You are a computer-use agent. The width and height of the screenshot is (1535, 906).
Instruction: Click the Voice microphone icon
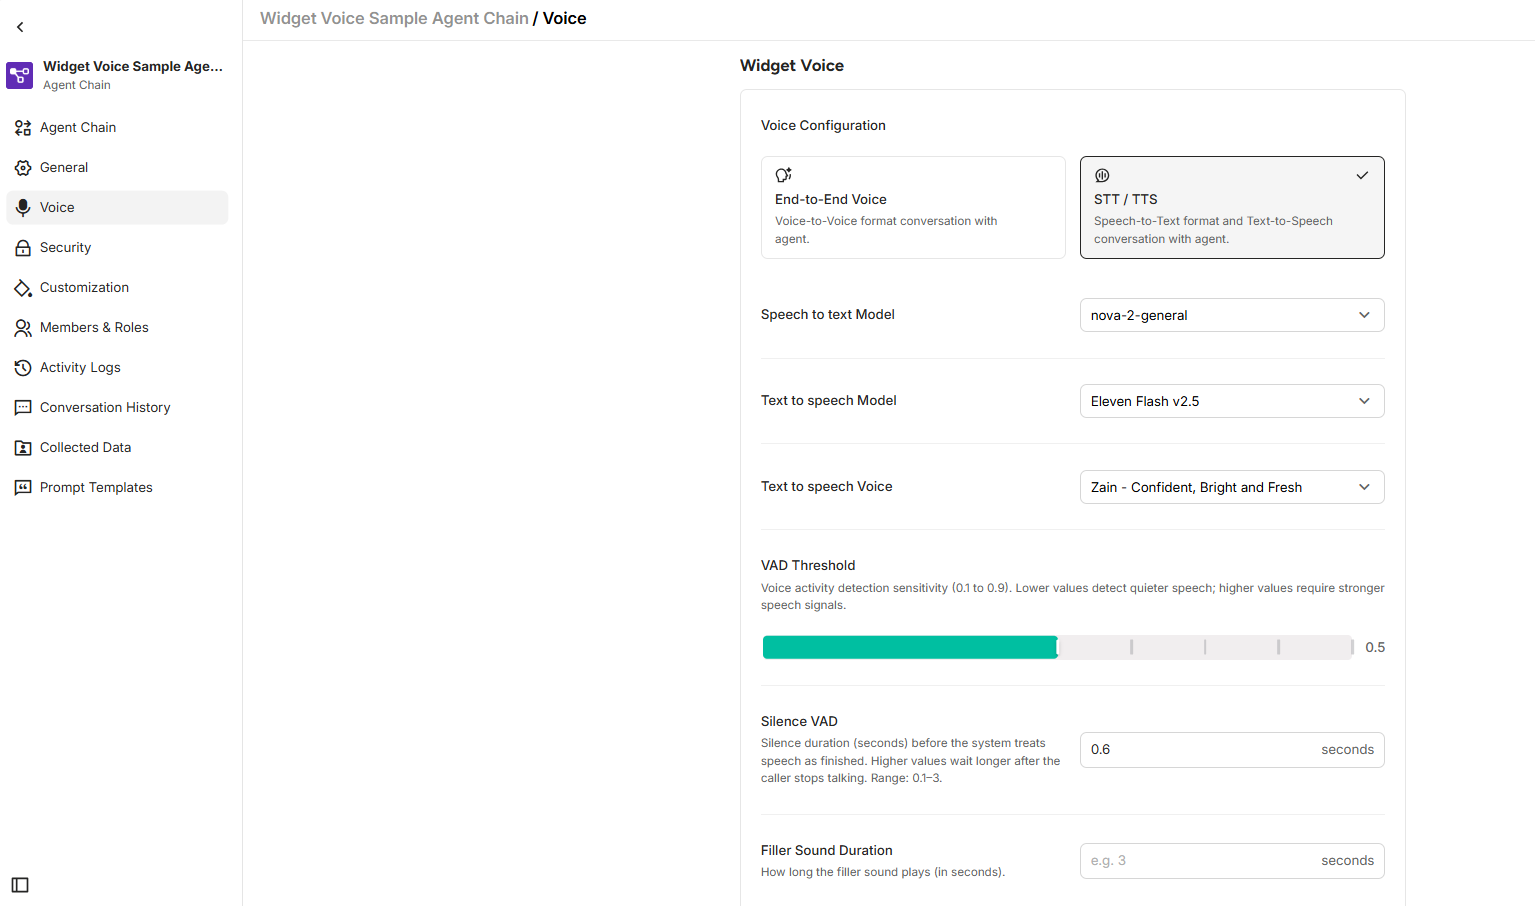[x=23, y=208]
